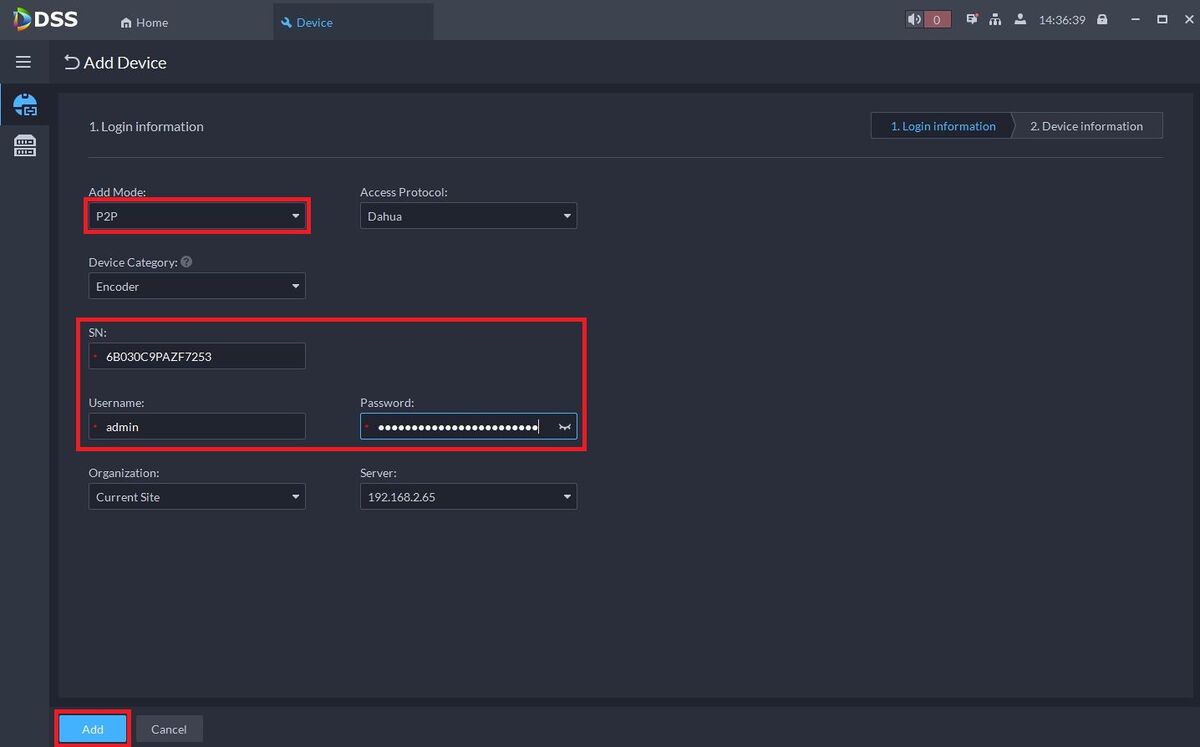
Task: Open the storage/server sidebar icon
Action: pos(25,146)
